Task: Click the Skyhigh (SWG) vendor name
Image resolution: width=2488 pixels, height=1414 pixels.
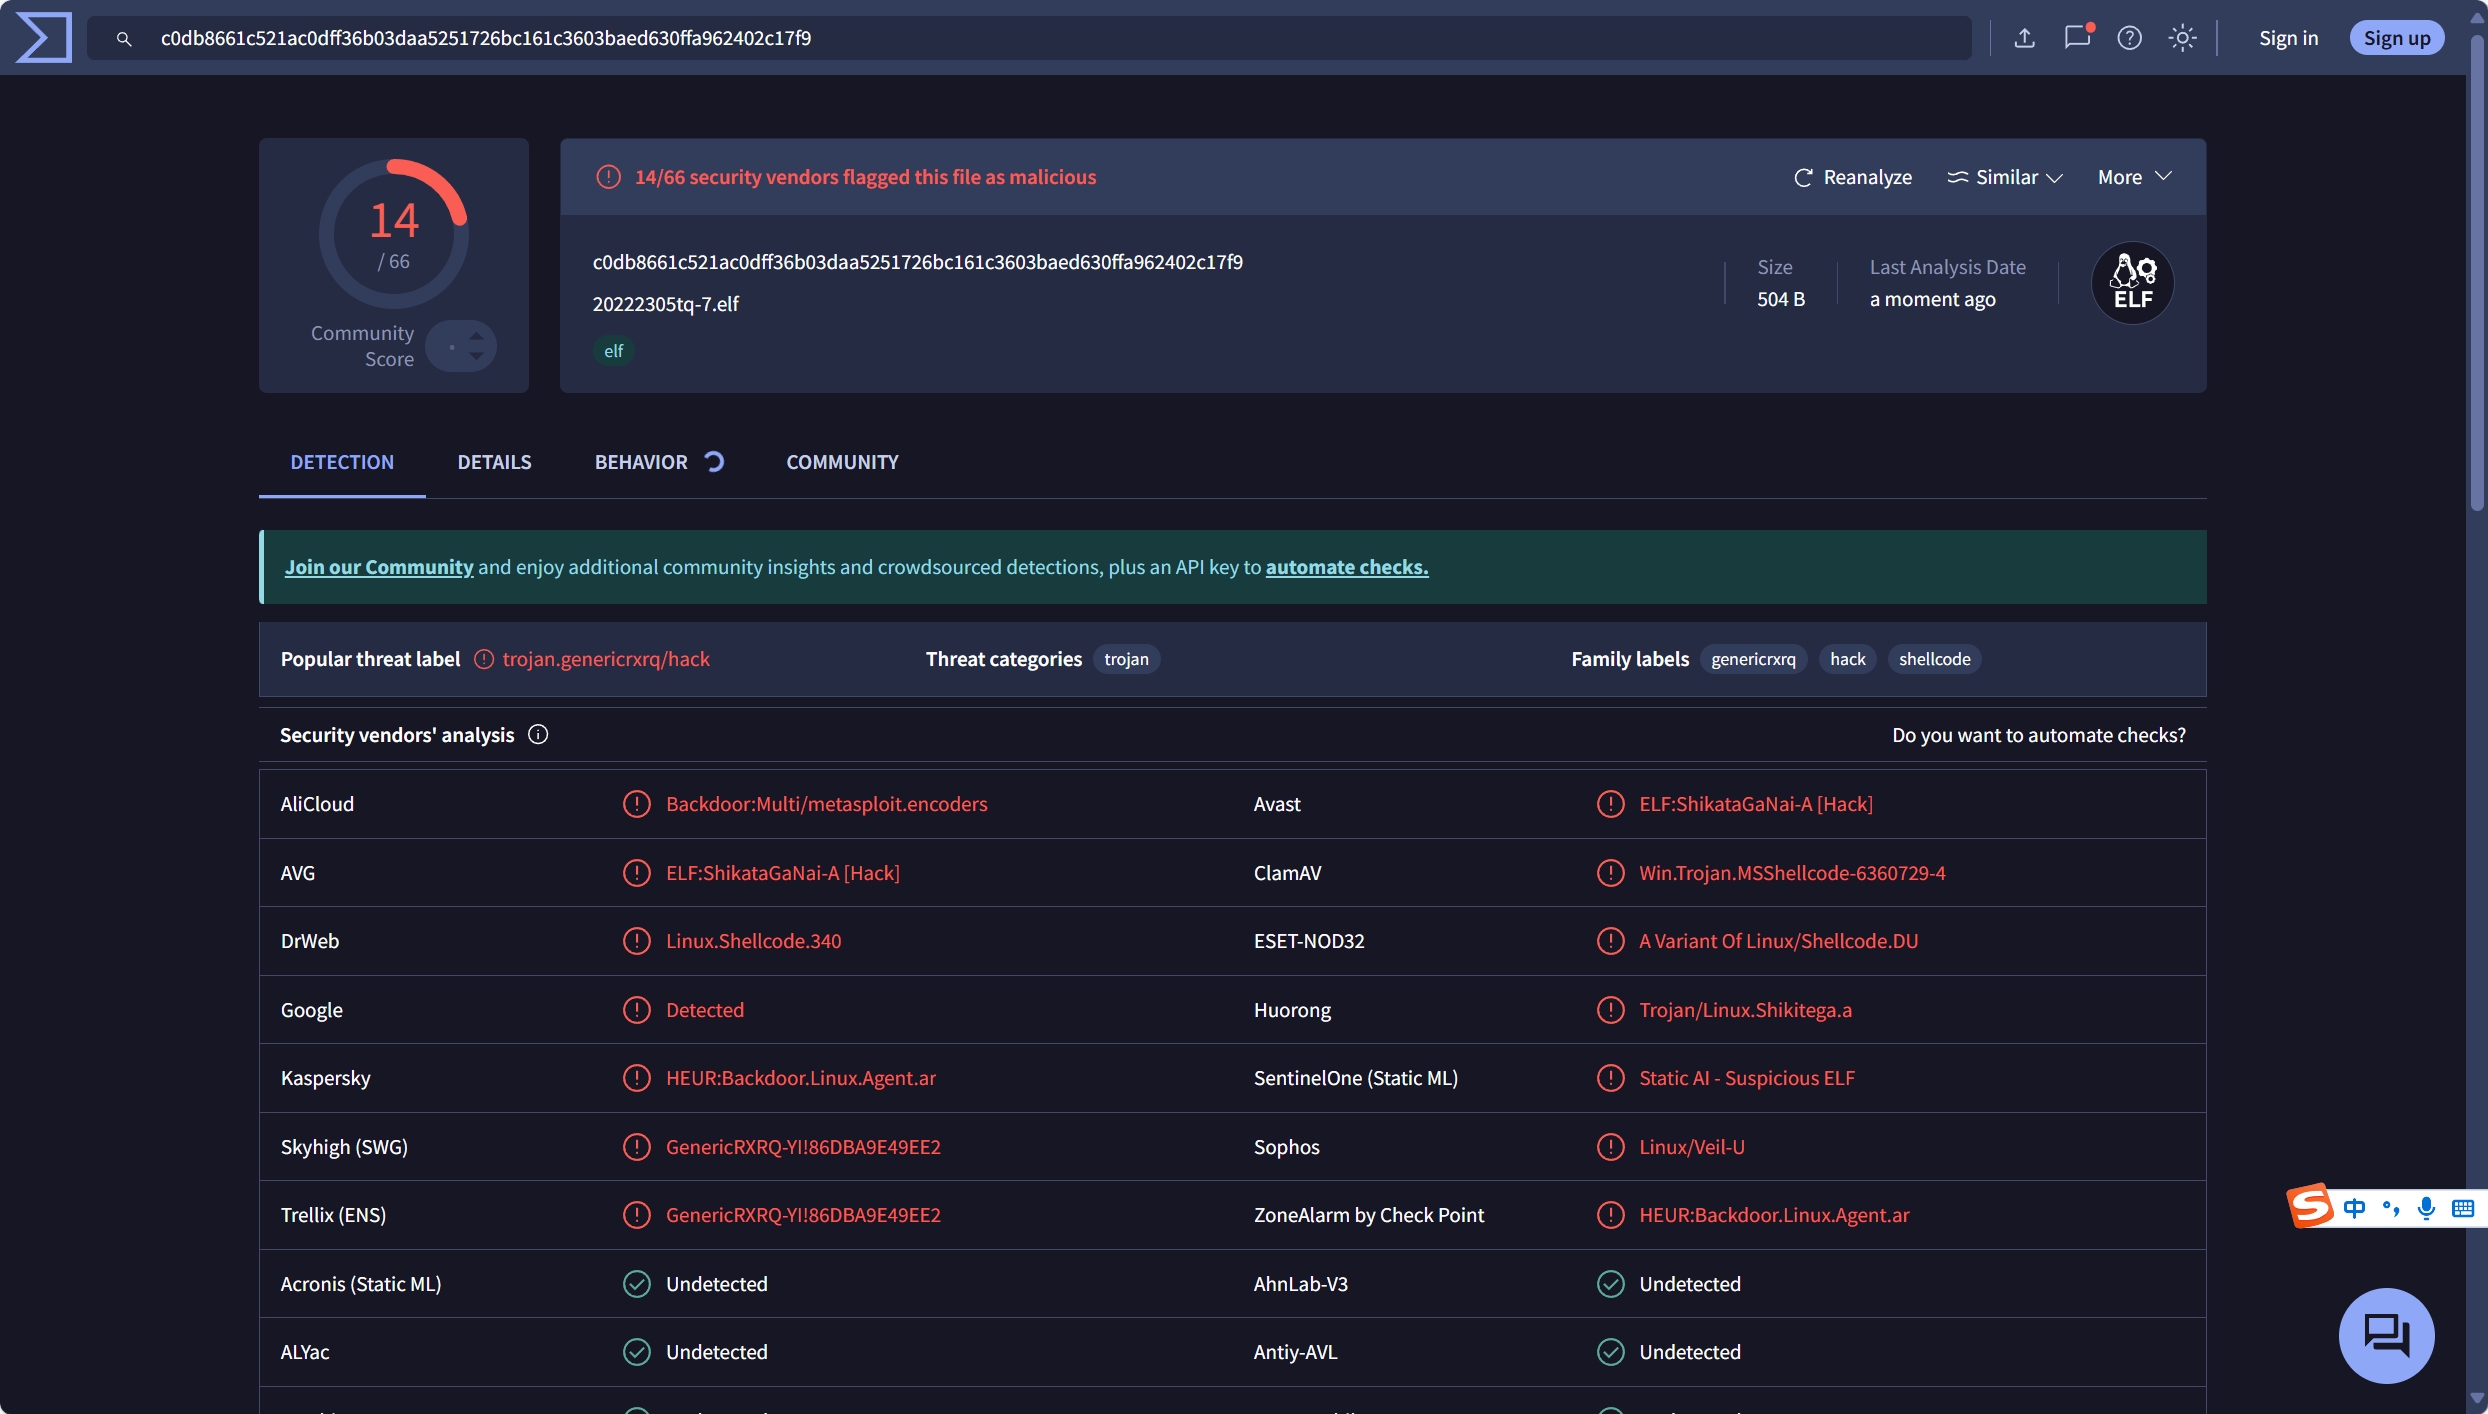Action: click(344, 1147)
